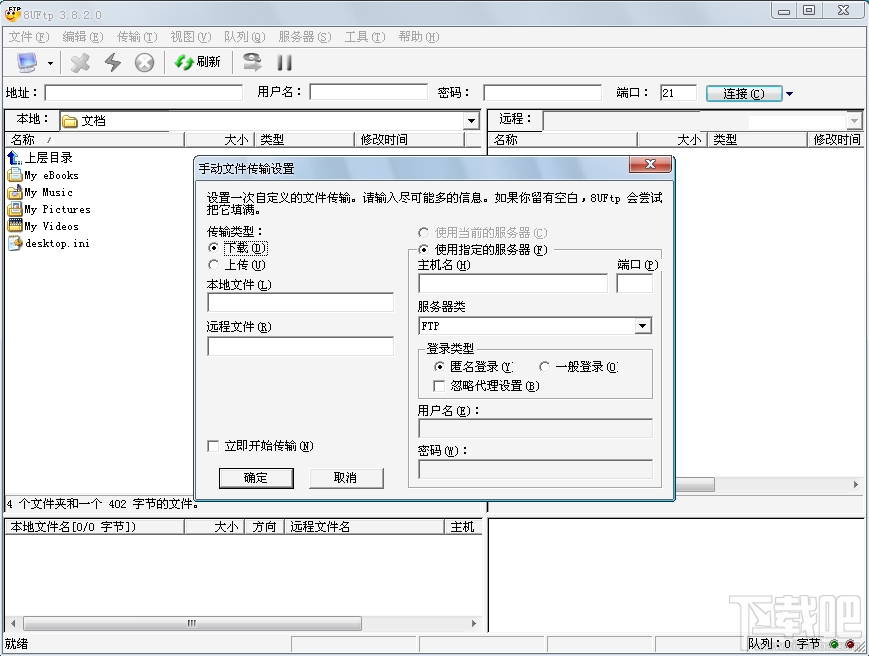Click the process queue toolbar icon
The width and height of the screenshot is (869, 656).
(x=253, y=62)
